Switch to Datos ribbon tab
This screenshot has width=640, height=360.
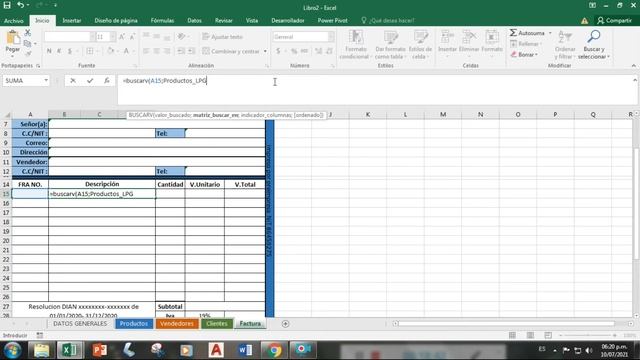[194, 20]
